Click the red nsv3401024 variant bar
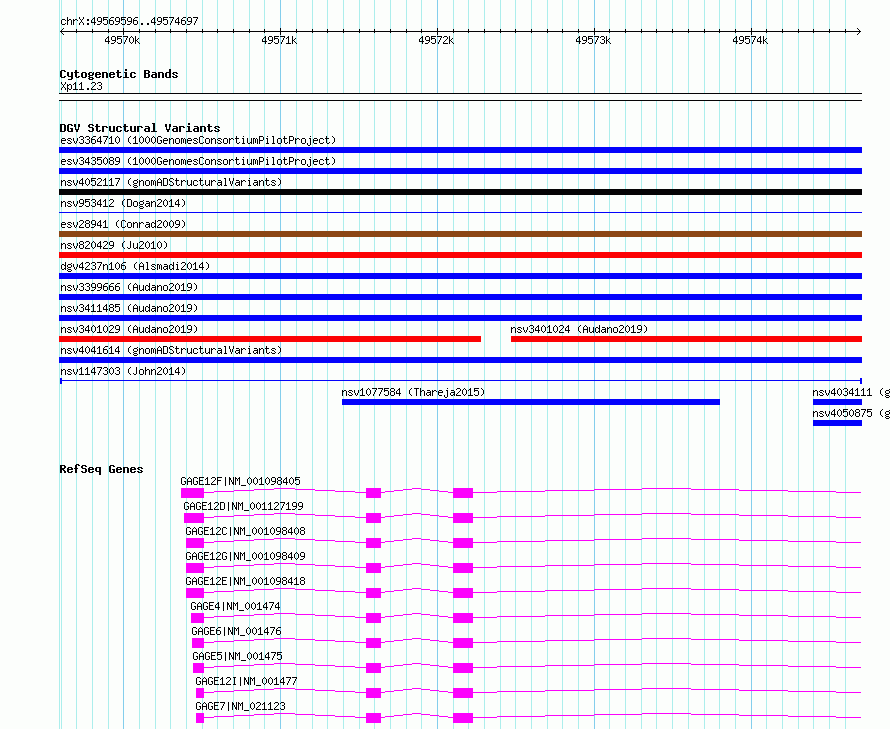 [x=686, y=339]
